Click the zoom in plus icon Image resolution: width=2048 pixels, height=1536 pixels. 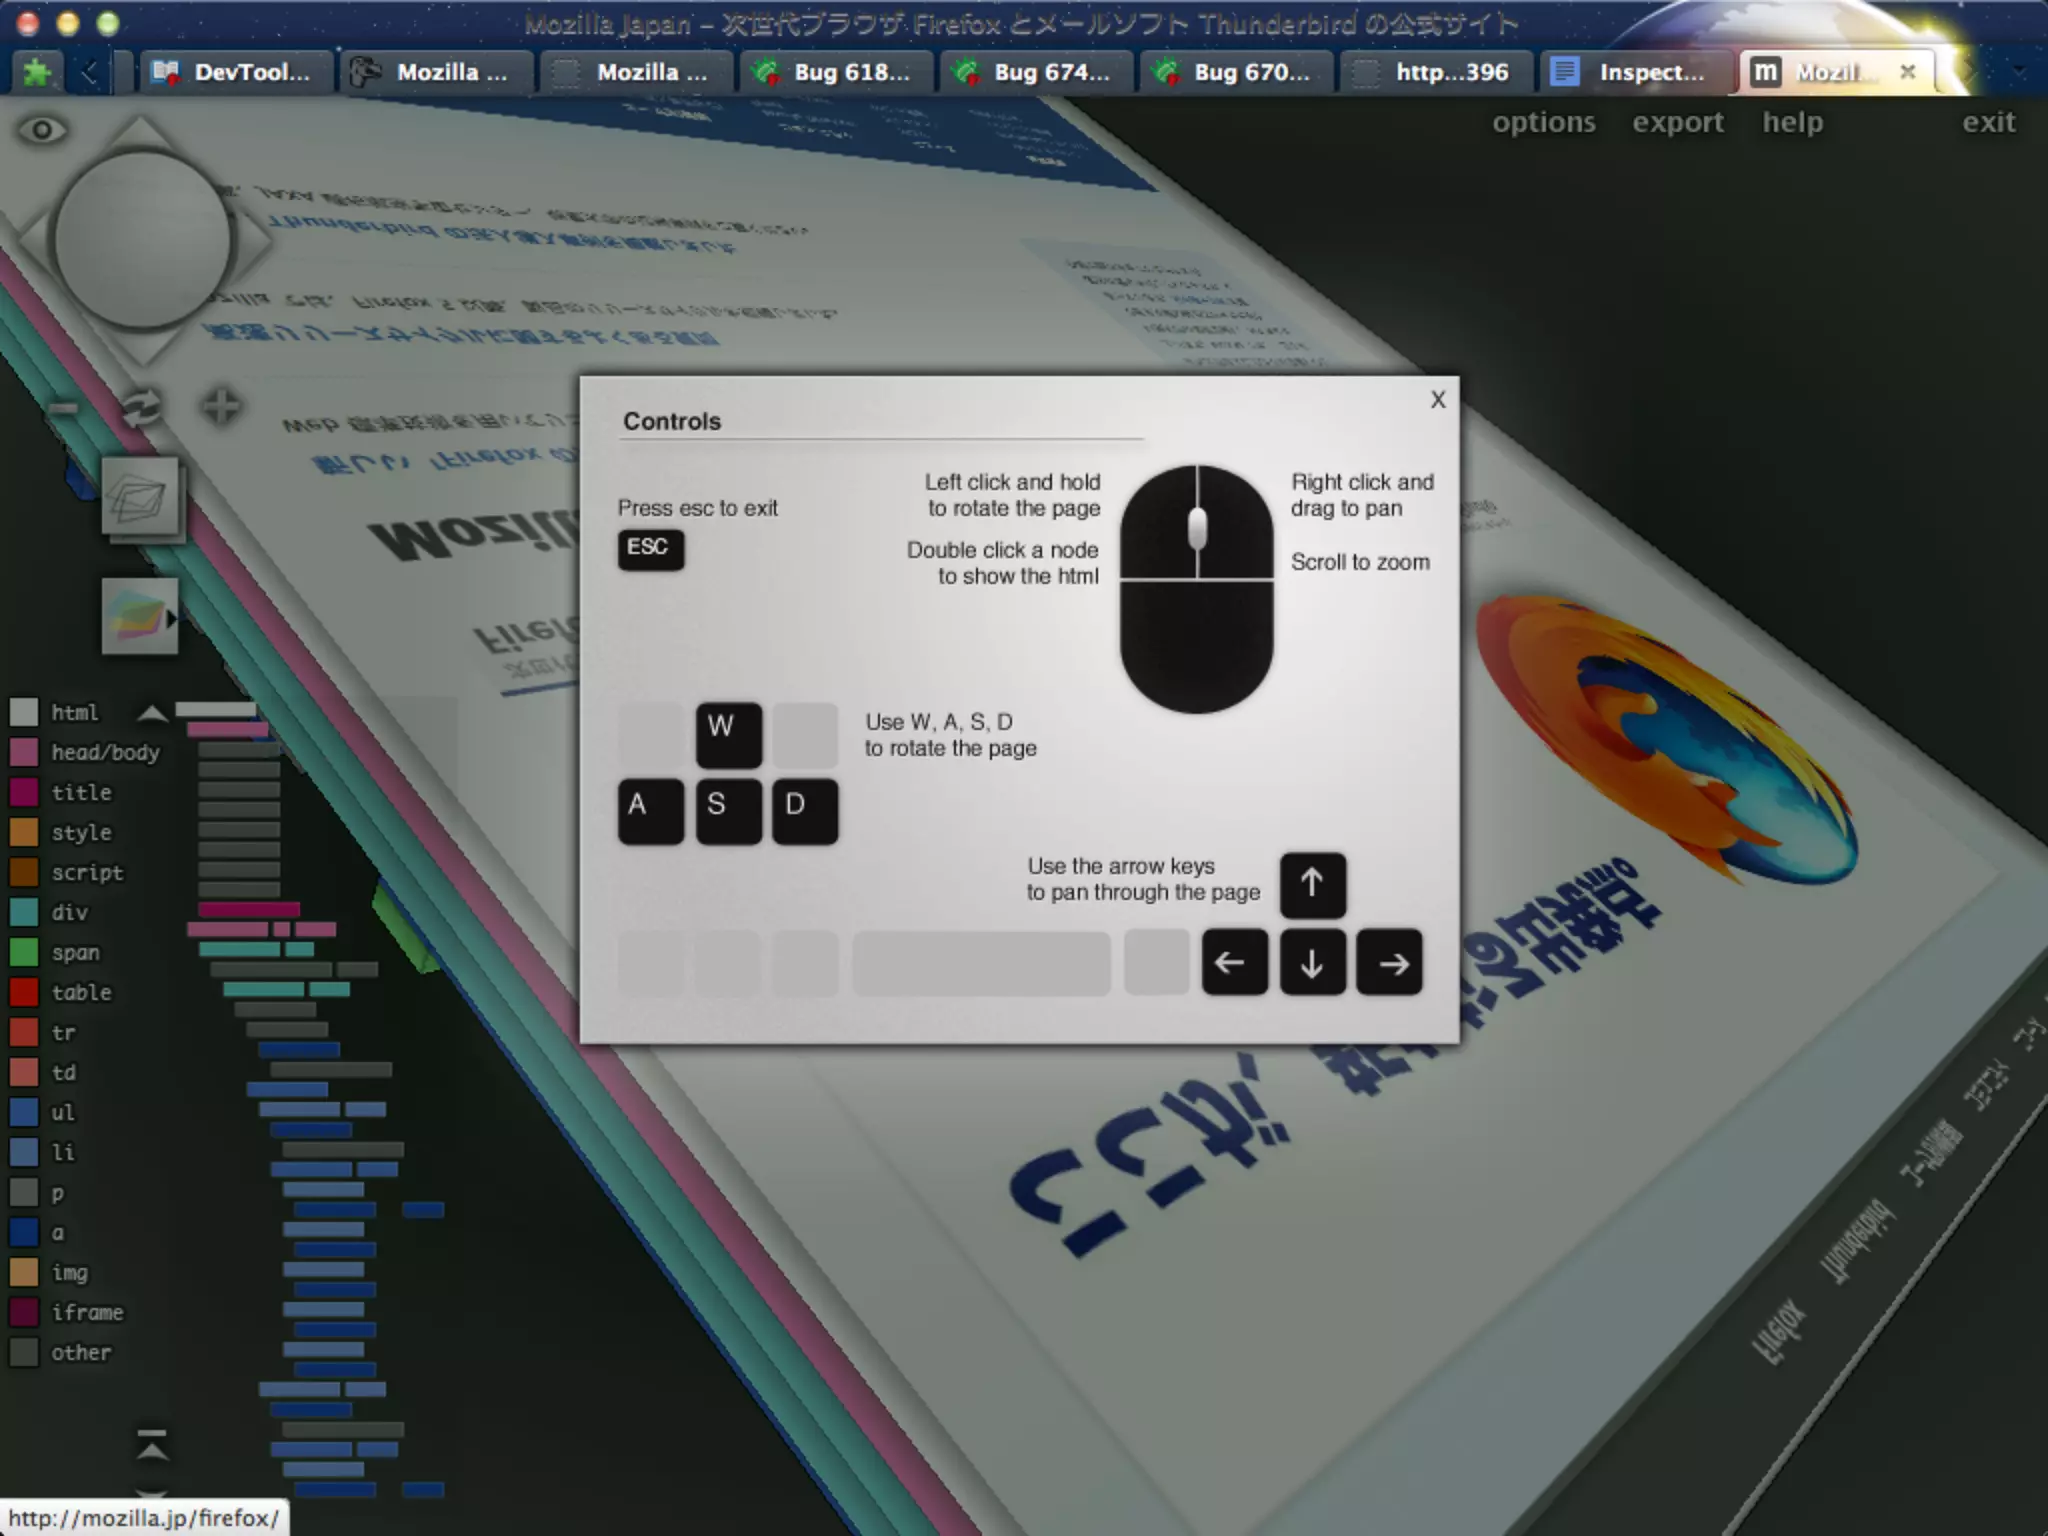220,407
